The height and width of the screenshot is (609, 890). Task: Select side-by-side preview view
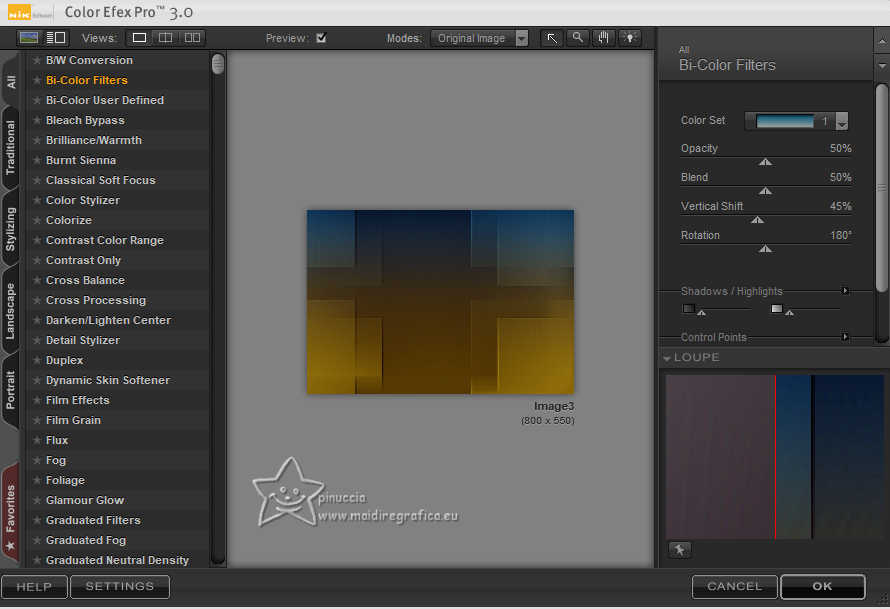(x=192, y=38)
